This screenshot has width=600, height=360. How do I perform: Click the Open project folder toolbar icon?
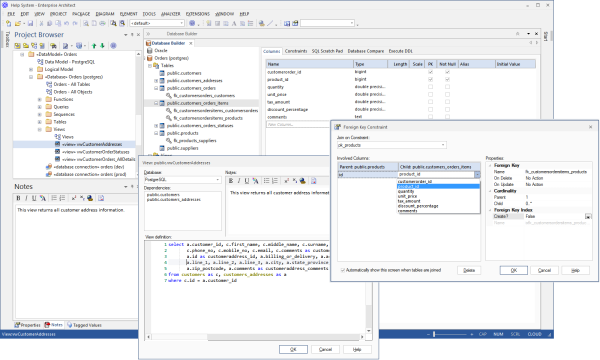(x=17, y=23)
